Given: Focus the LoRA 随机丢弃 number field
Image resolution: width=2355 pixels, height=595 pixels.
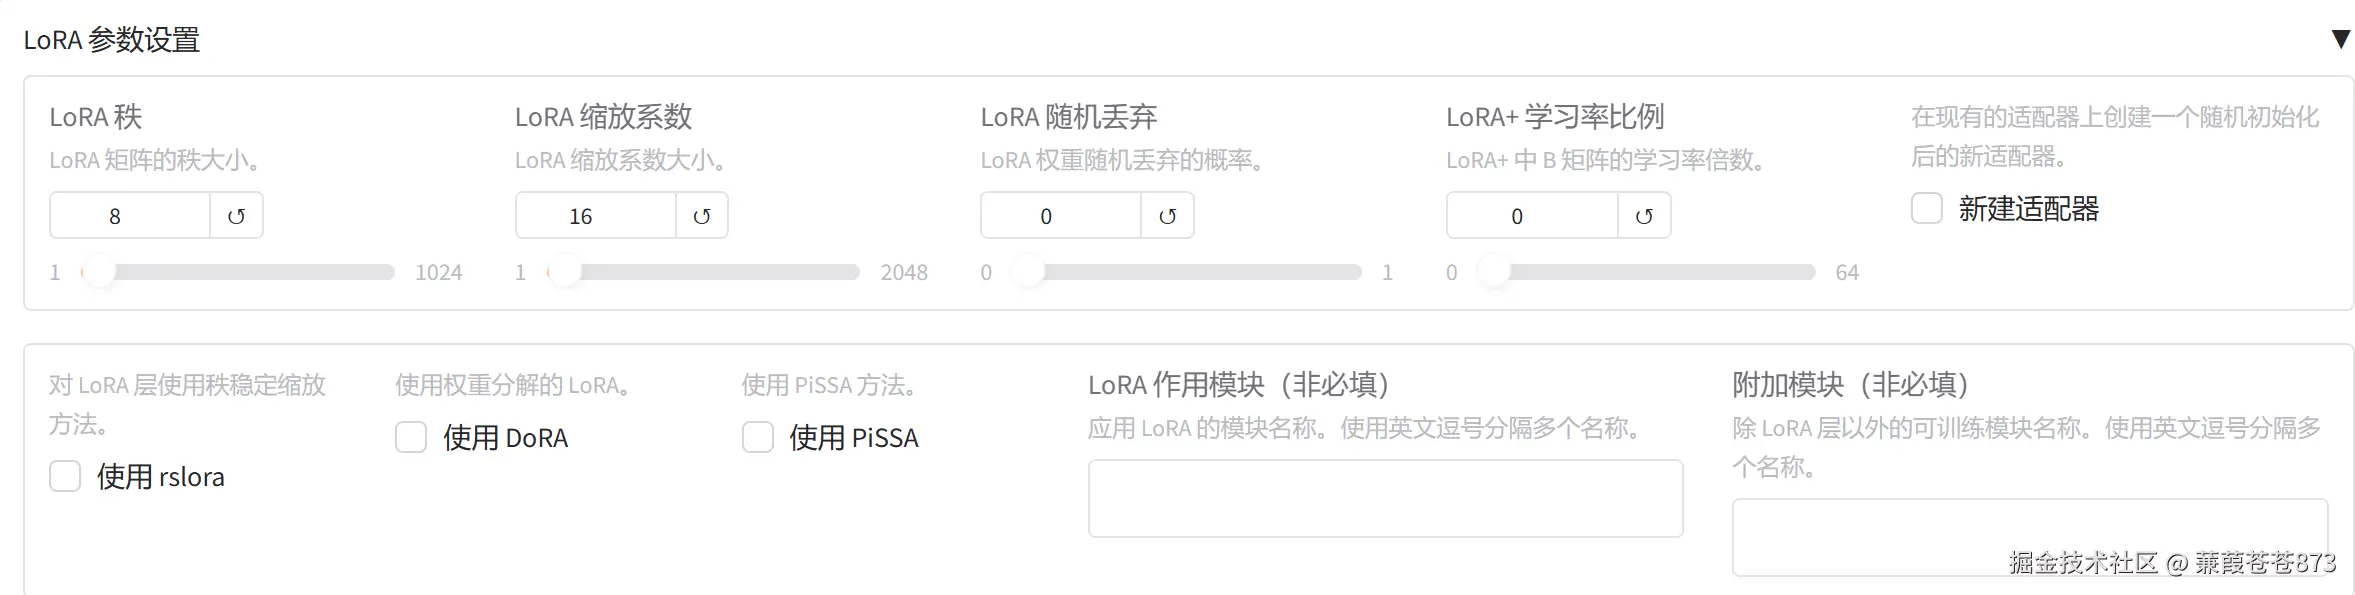Looking at the screenshot, I should click(x=1060, y=216).
